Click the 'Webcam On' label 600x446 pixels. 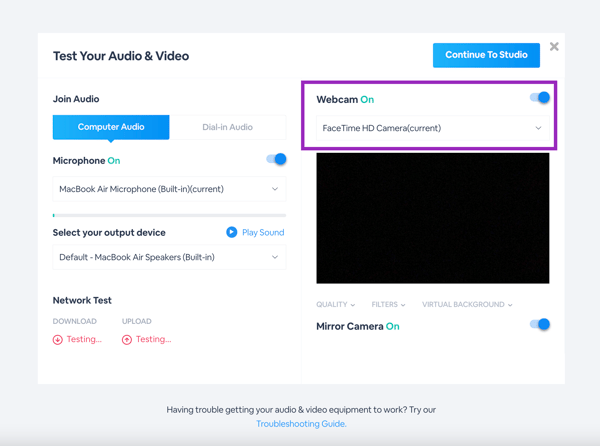tap(345, 99)
